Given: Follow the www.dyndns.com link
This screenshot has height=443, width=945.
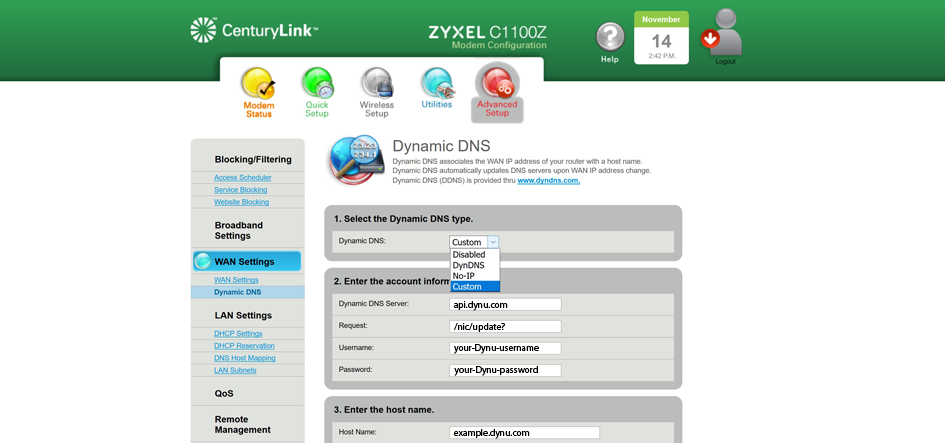Looking at the screenshot, I should (x=548, y=180).
